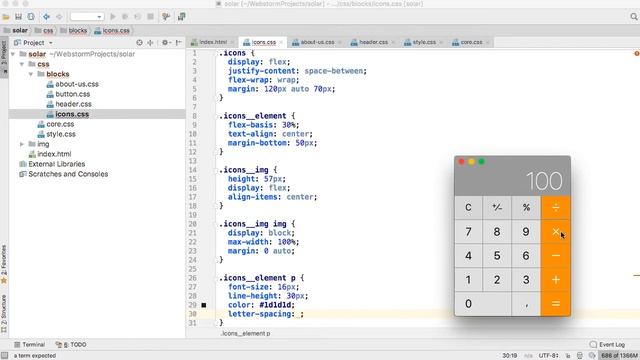Screen dimensions: 640x360
Task: Click the green Run icon
Action: [x=113, y=17]
